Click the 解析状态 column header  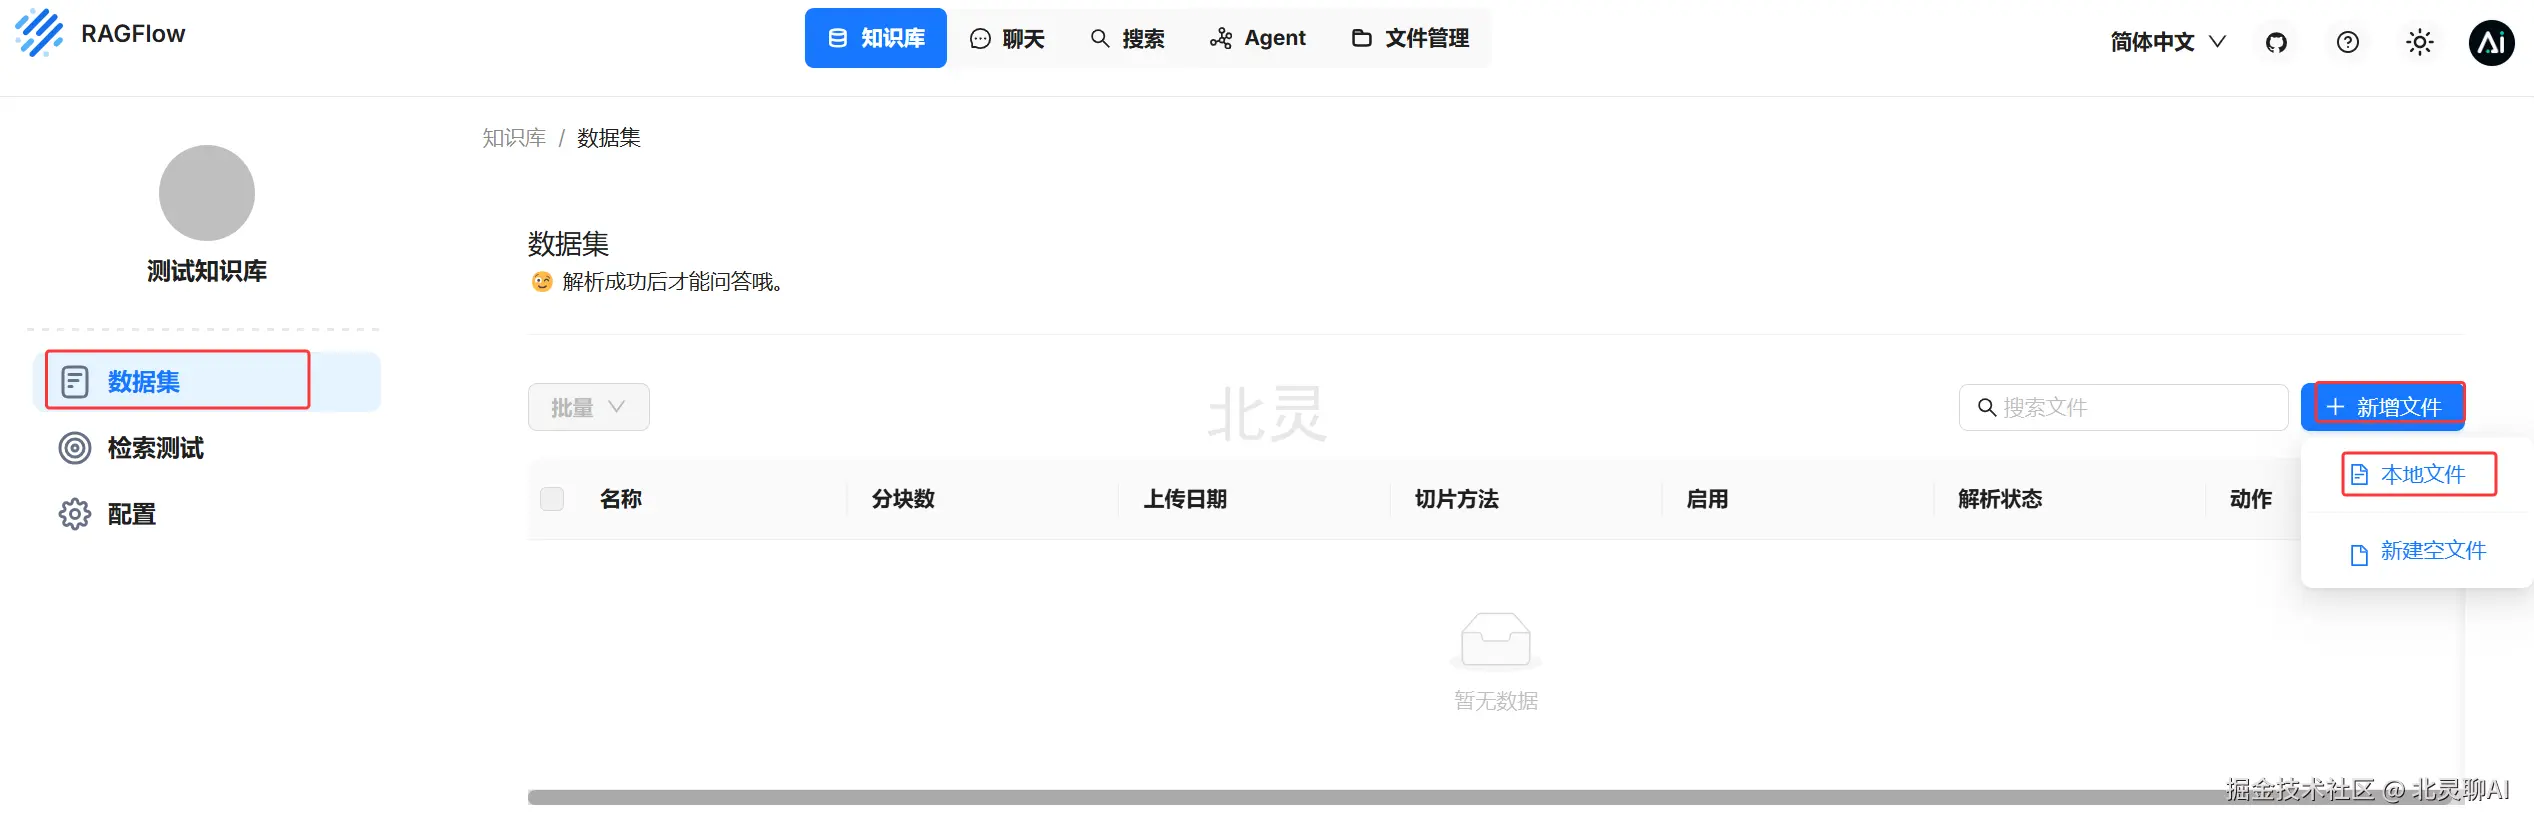click(2000, 499)
